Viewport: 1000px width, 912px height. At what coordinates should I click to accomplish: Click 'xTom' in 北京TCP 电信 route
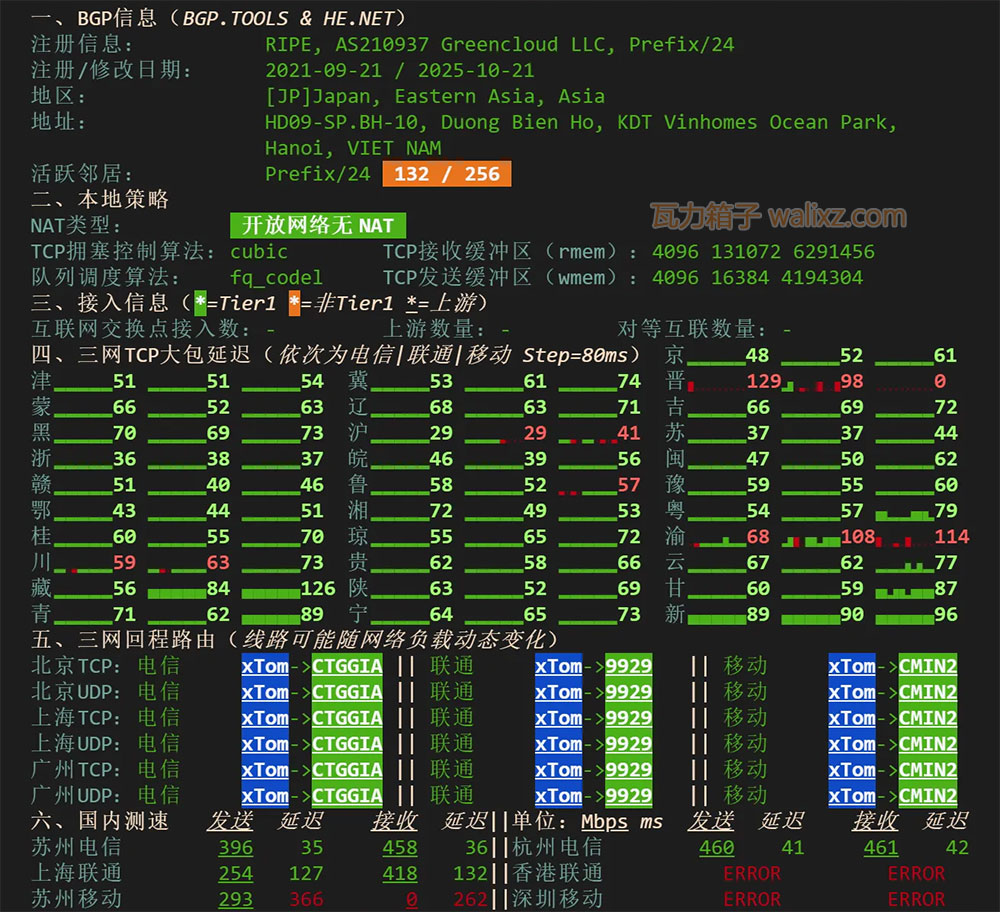265,666
